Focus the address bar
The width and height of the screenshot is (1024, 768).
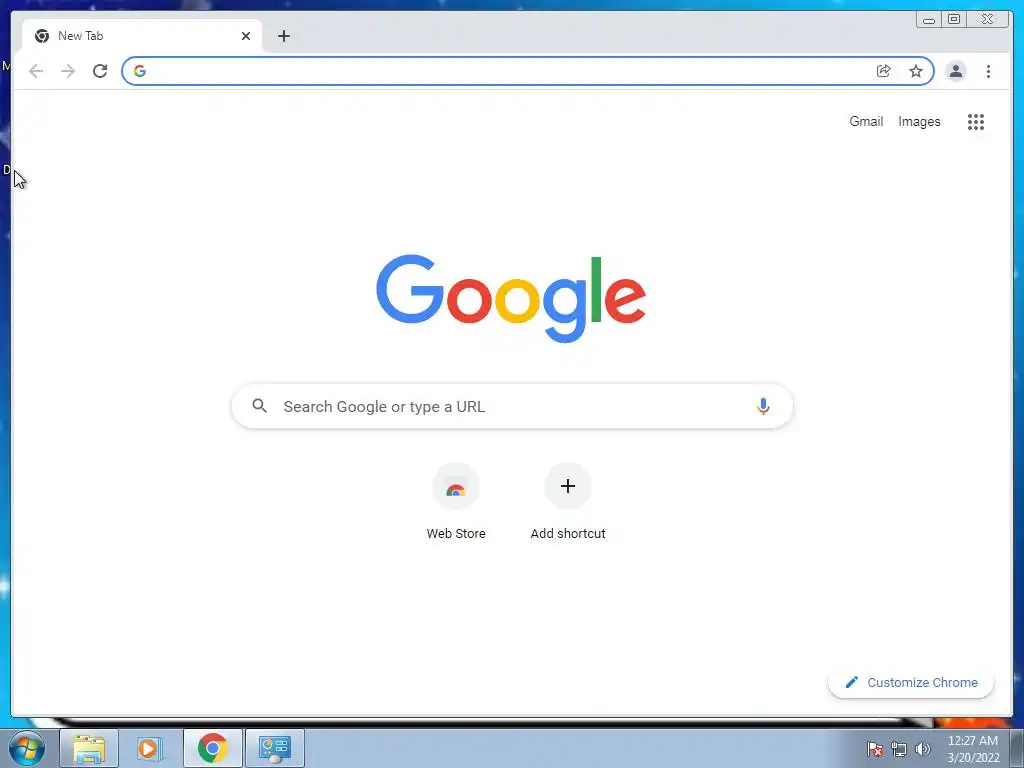click(528, 71)
